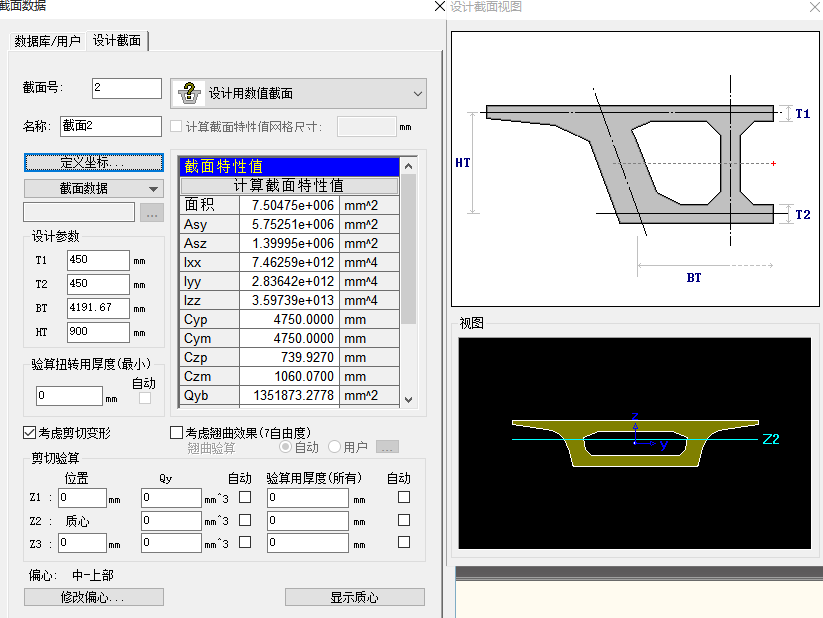Check the Z1 Qy 自动 checkbox
This screenshot has width=823, height=618.
[245, 496]
